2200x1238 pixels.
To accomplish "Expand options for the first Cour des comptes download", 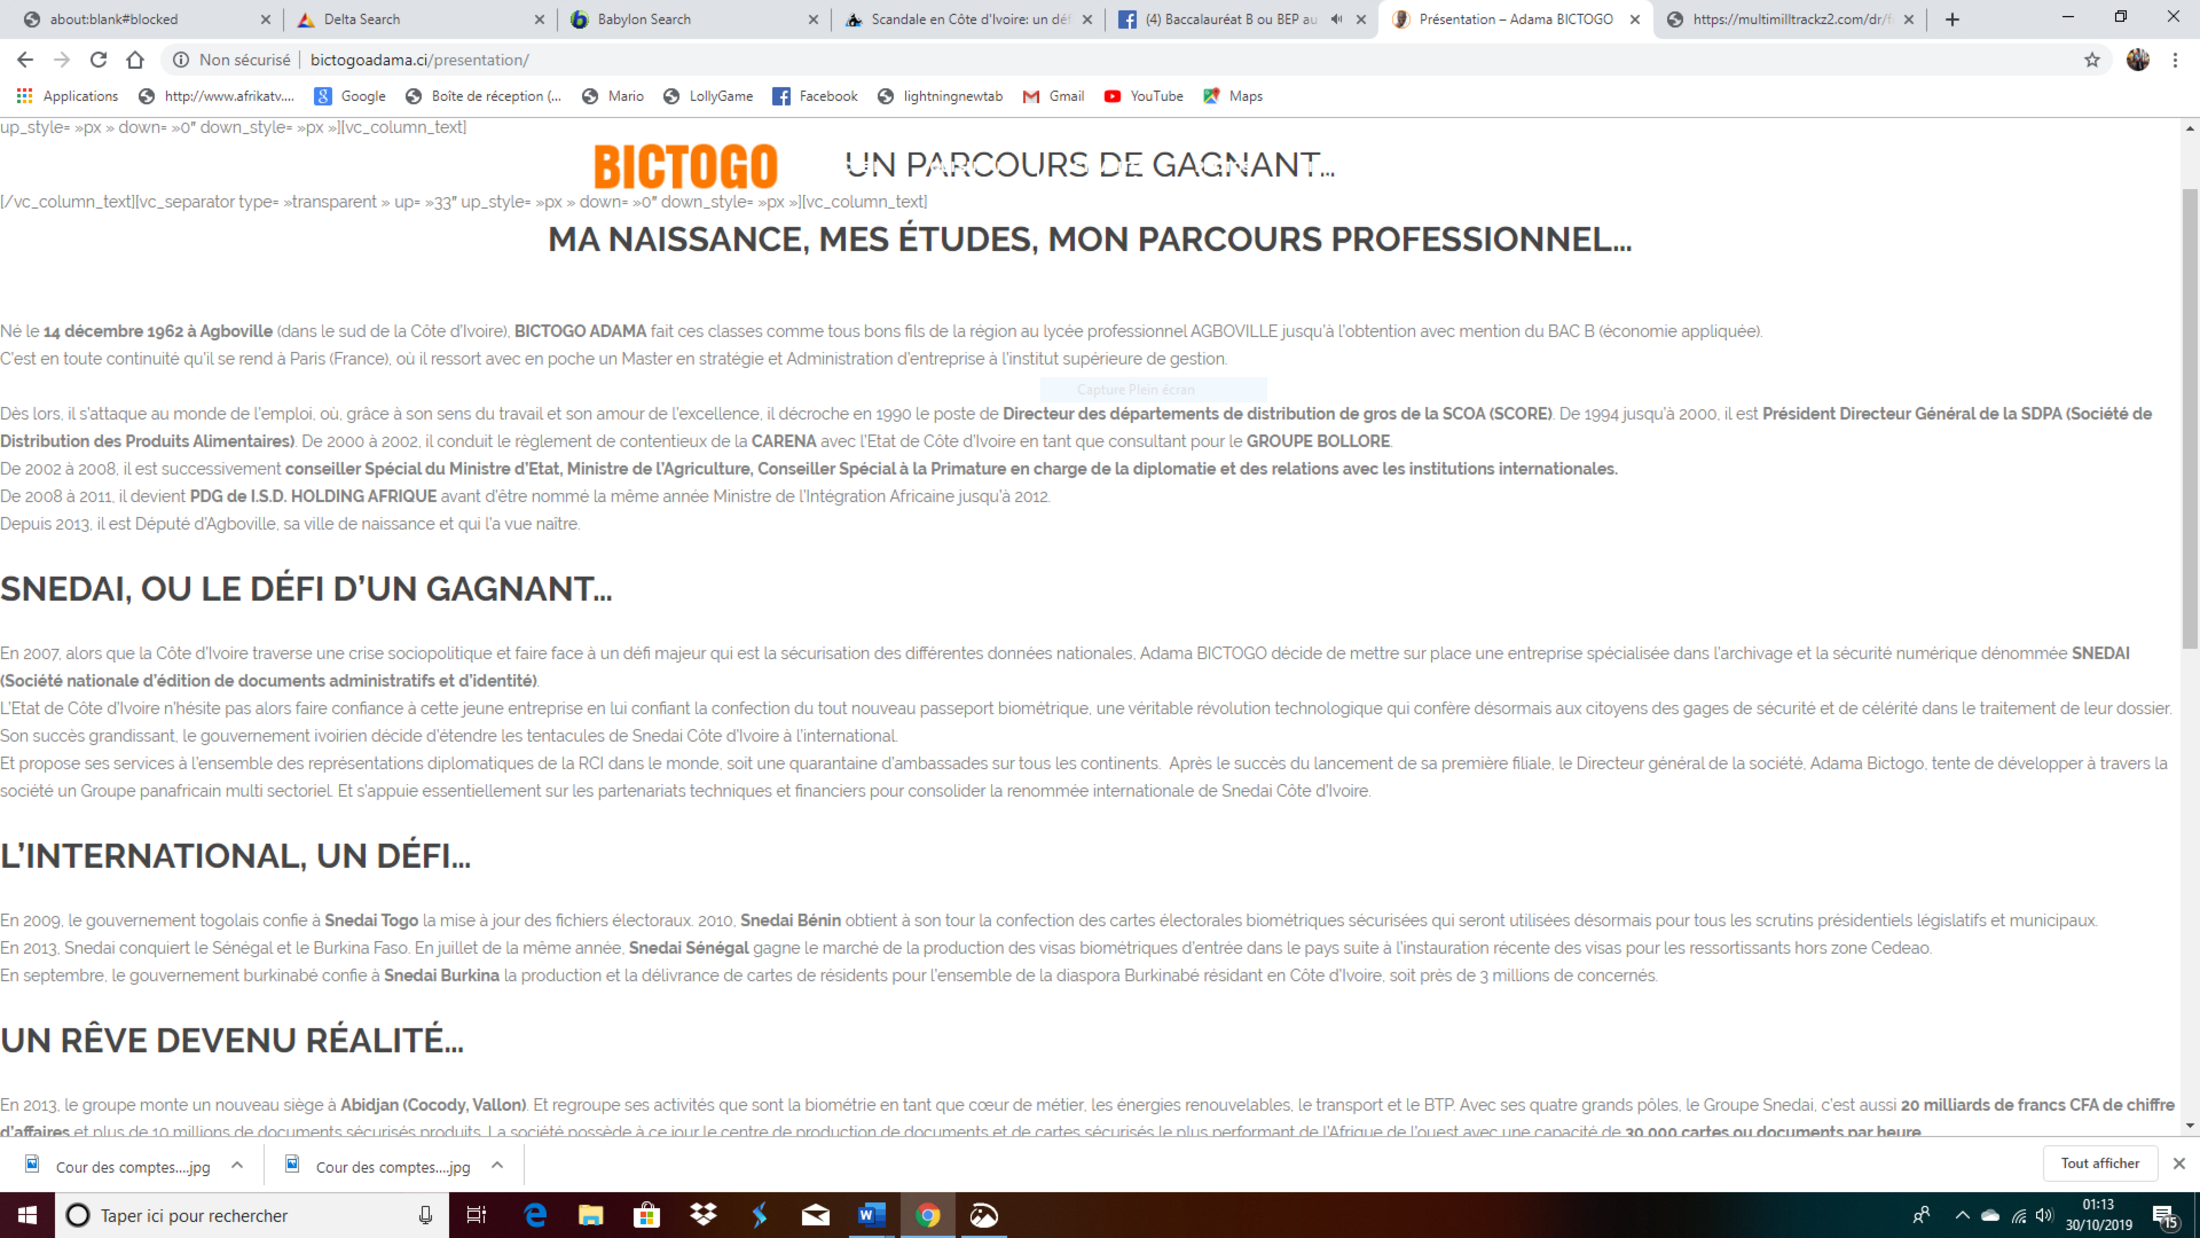I will tap(237, 1166).
